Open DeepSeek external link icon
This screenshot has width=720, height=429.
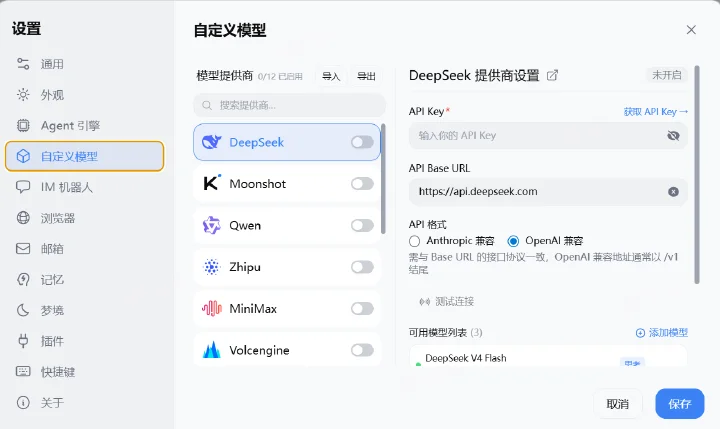pos(552,75)
